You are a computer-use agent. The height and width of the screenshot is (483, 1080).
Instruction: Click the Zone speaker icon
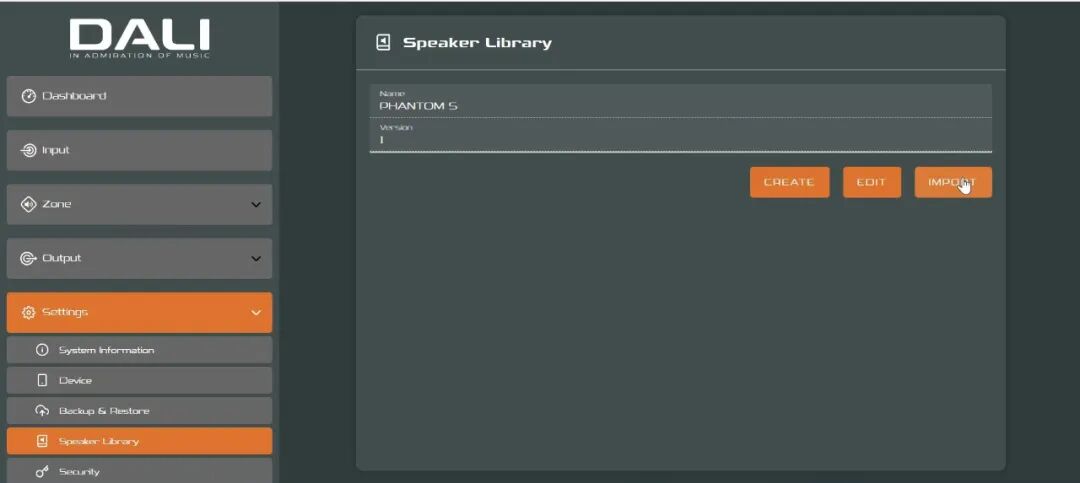tap(28, 204)
